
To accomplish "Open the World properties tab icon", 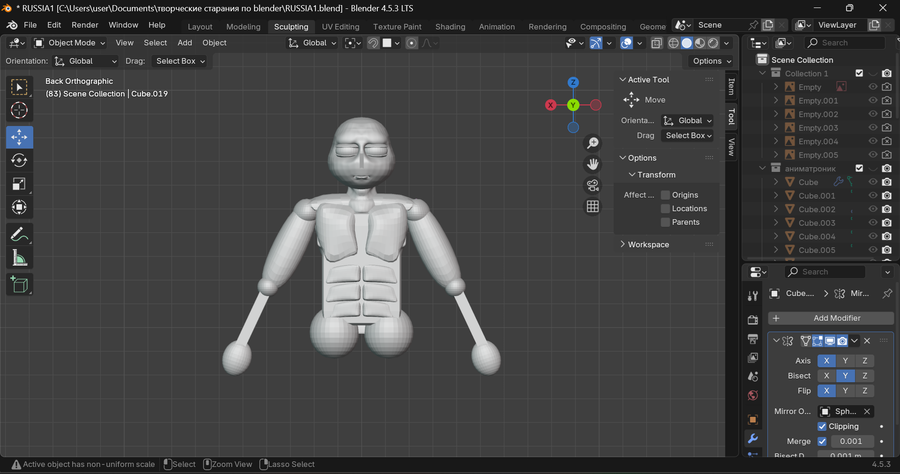I will pos(752,395).
